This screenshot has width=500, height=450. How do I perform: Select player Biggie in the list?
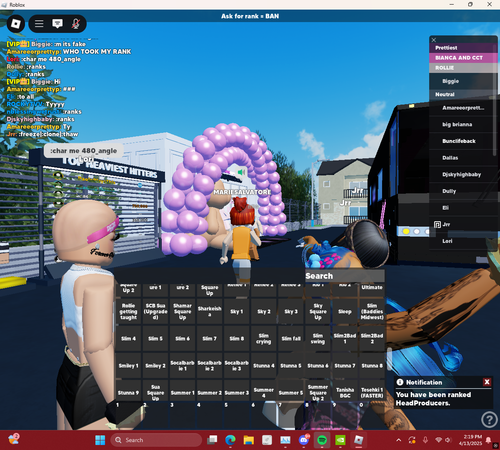pos(463,81)
